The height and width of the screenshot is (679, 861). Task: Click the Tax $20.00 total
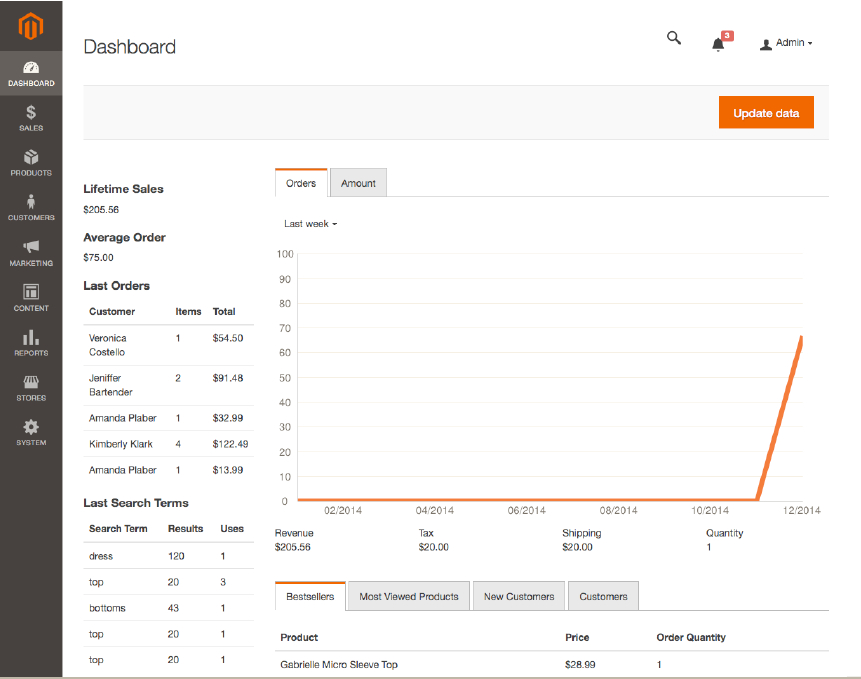(x=433, y=547)
